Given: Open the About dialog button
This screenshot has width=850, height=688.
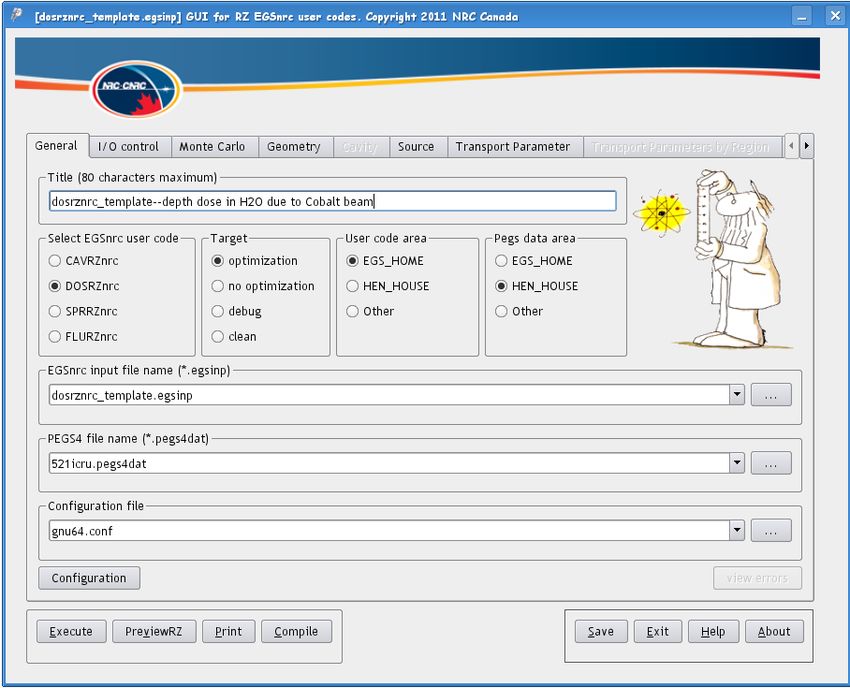Looking at the screenshot, I should (774, 632).
